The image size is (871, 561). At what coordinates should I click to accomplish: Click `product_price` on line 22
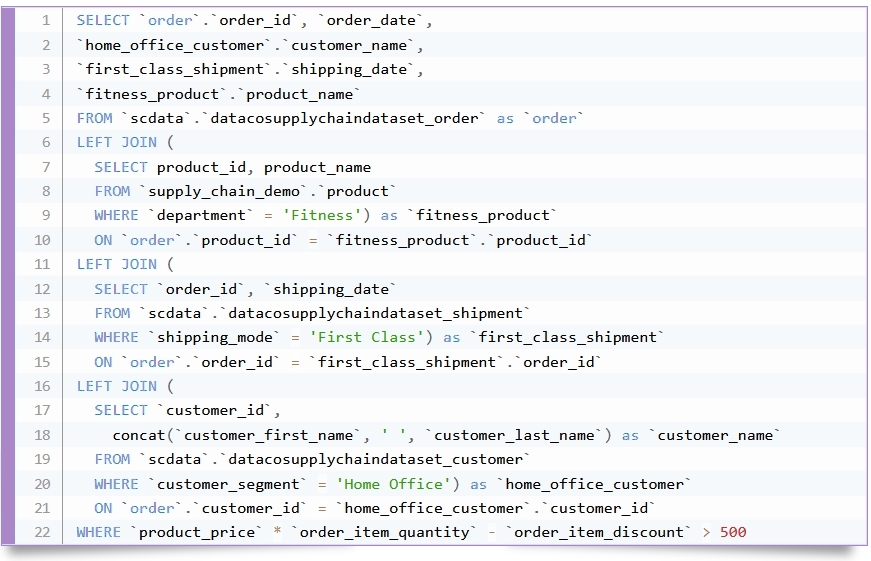[x=197, y=532]
